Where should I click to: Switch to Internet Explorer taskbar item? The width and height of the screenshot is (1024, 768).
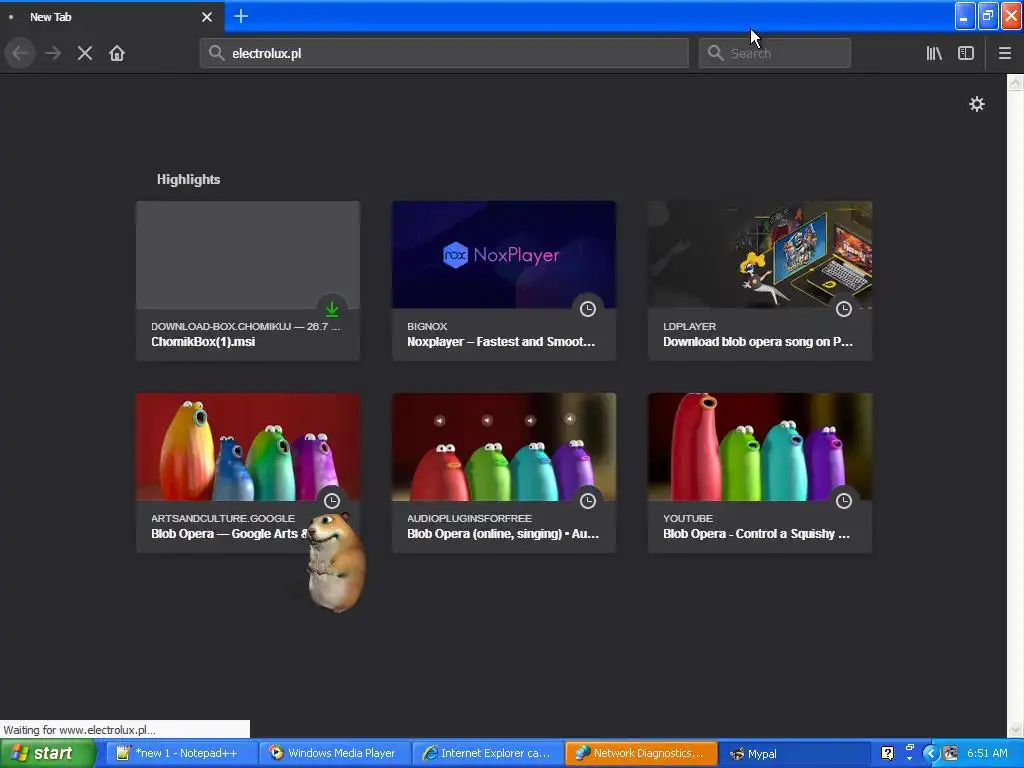(487, 753)
